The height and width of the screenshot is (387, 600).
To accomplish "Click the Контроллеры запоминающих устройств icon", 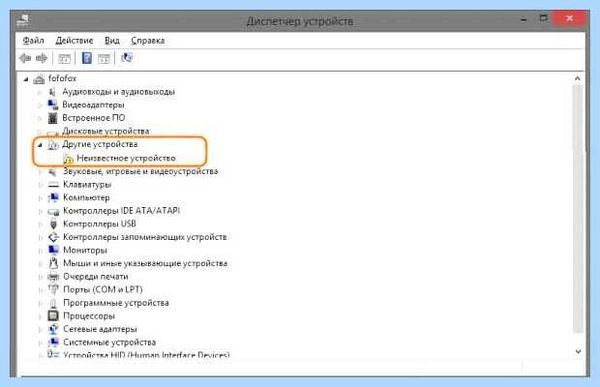I will click(x=53, y=237).
